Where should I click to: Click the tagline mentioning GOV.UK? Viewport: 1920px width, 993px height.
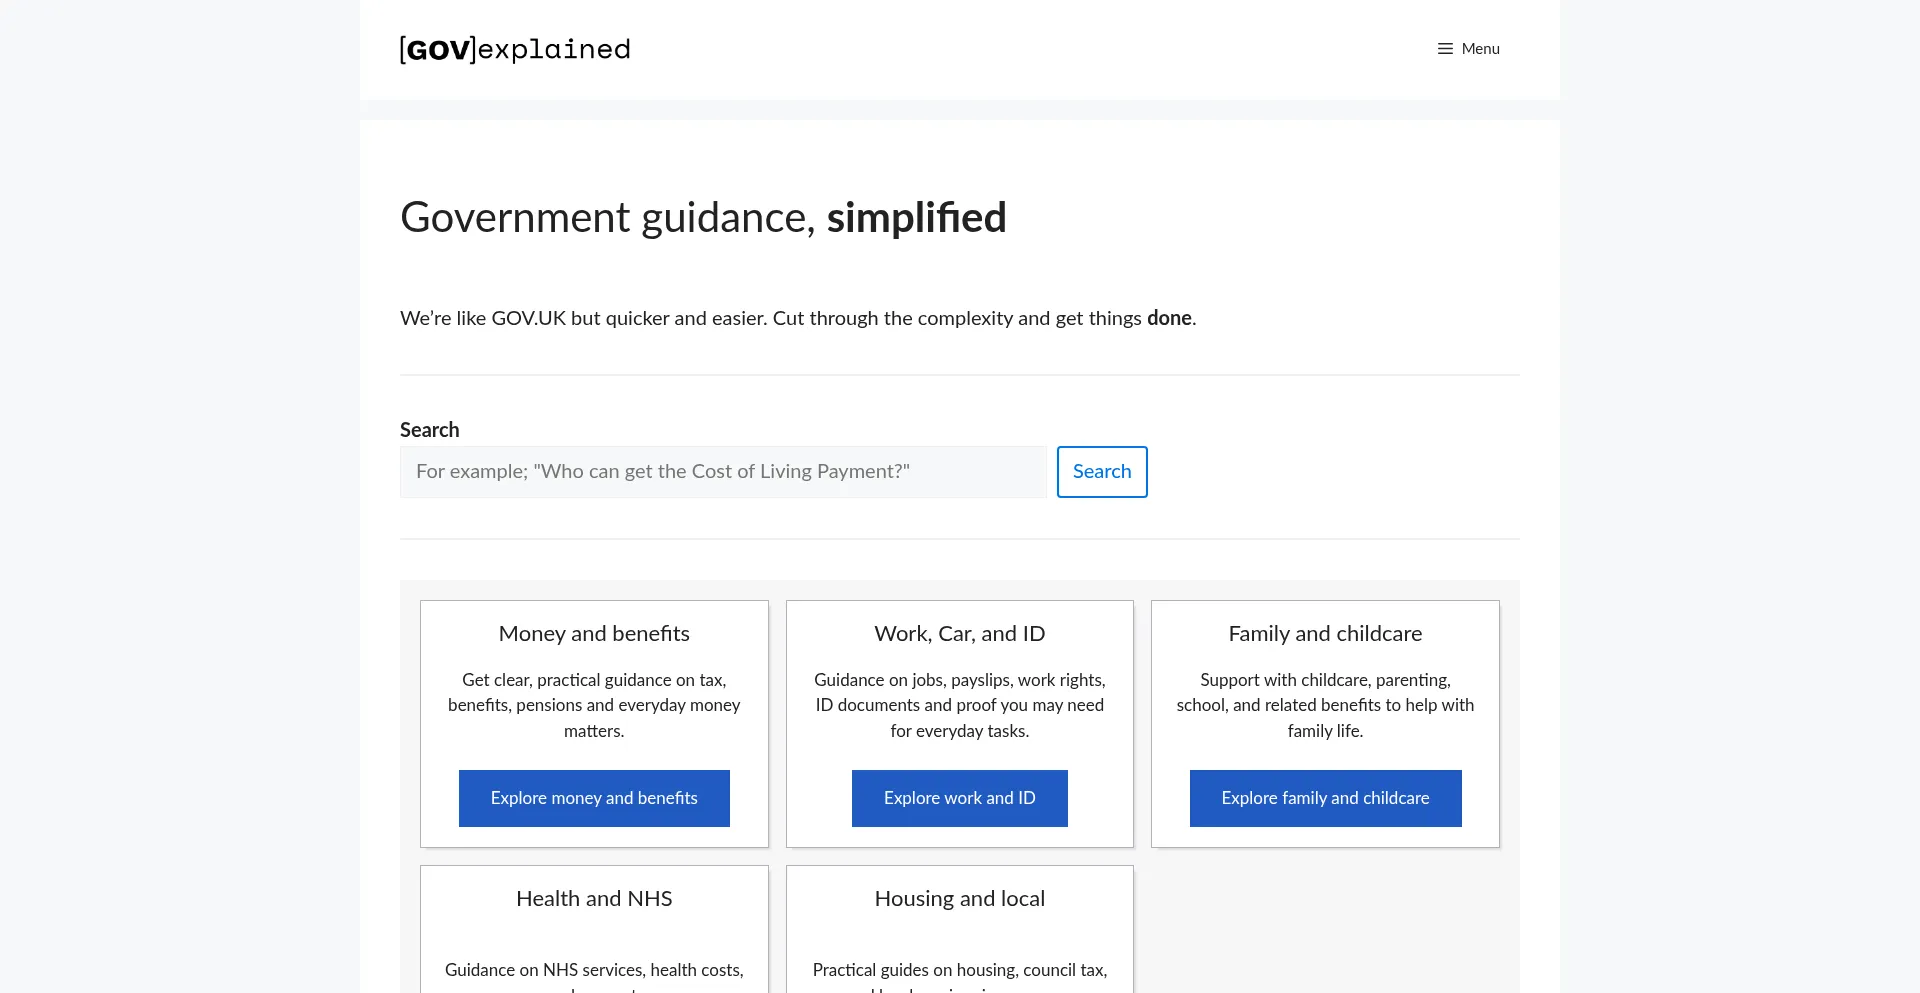pos(797,318)
